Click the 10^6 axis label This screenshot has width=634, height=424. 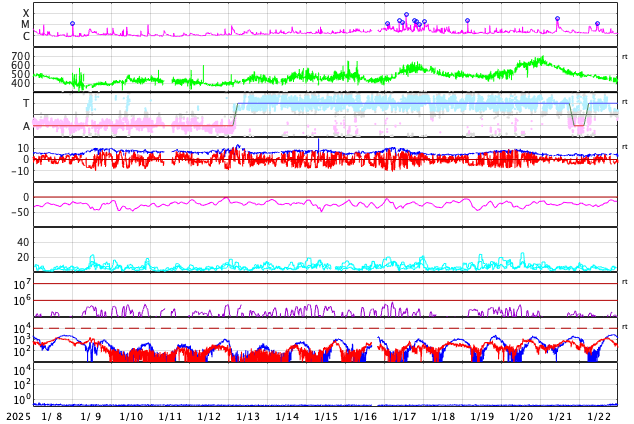(x=22, y=301)
